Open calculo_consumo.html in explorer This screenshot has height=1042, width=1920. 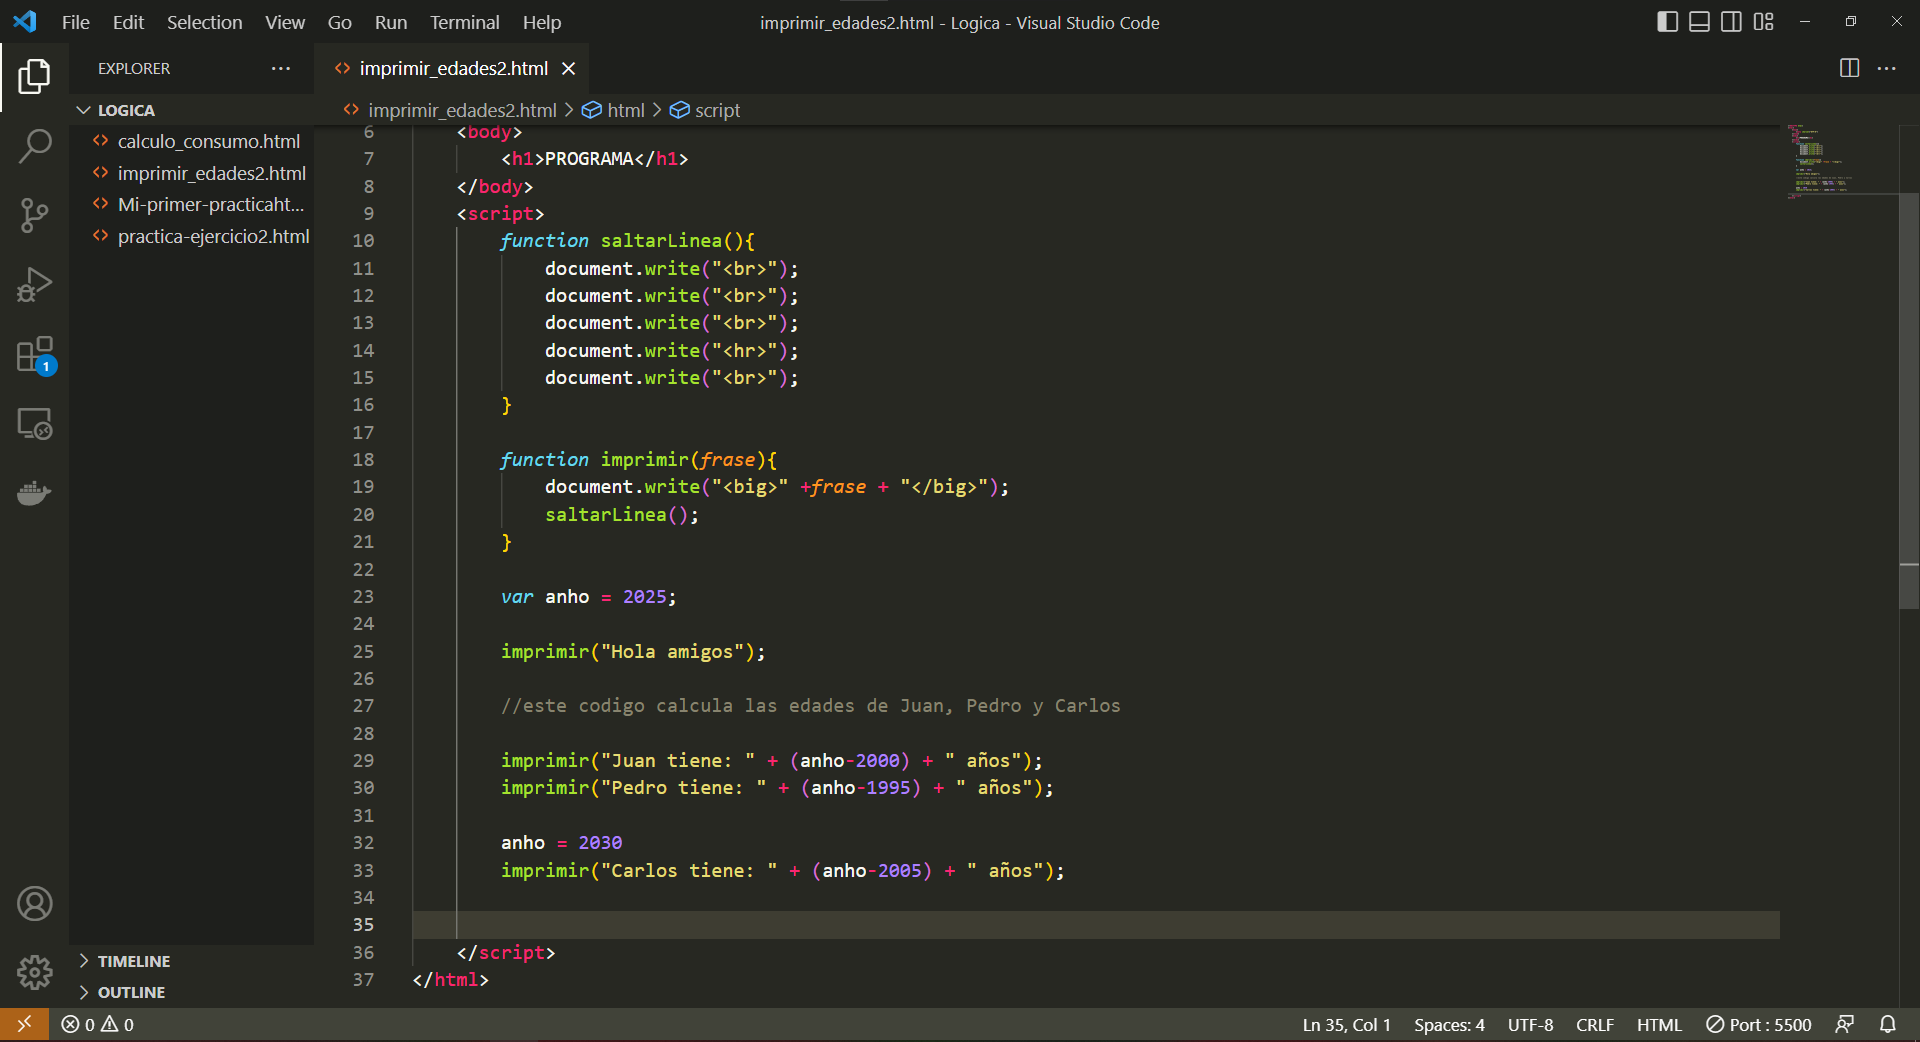coord(192,141)
